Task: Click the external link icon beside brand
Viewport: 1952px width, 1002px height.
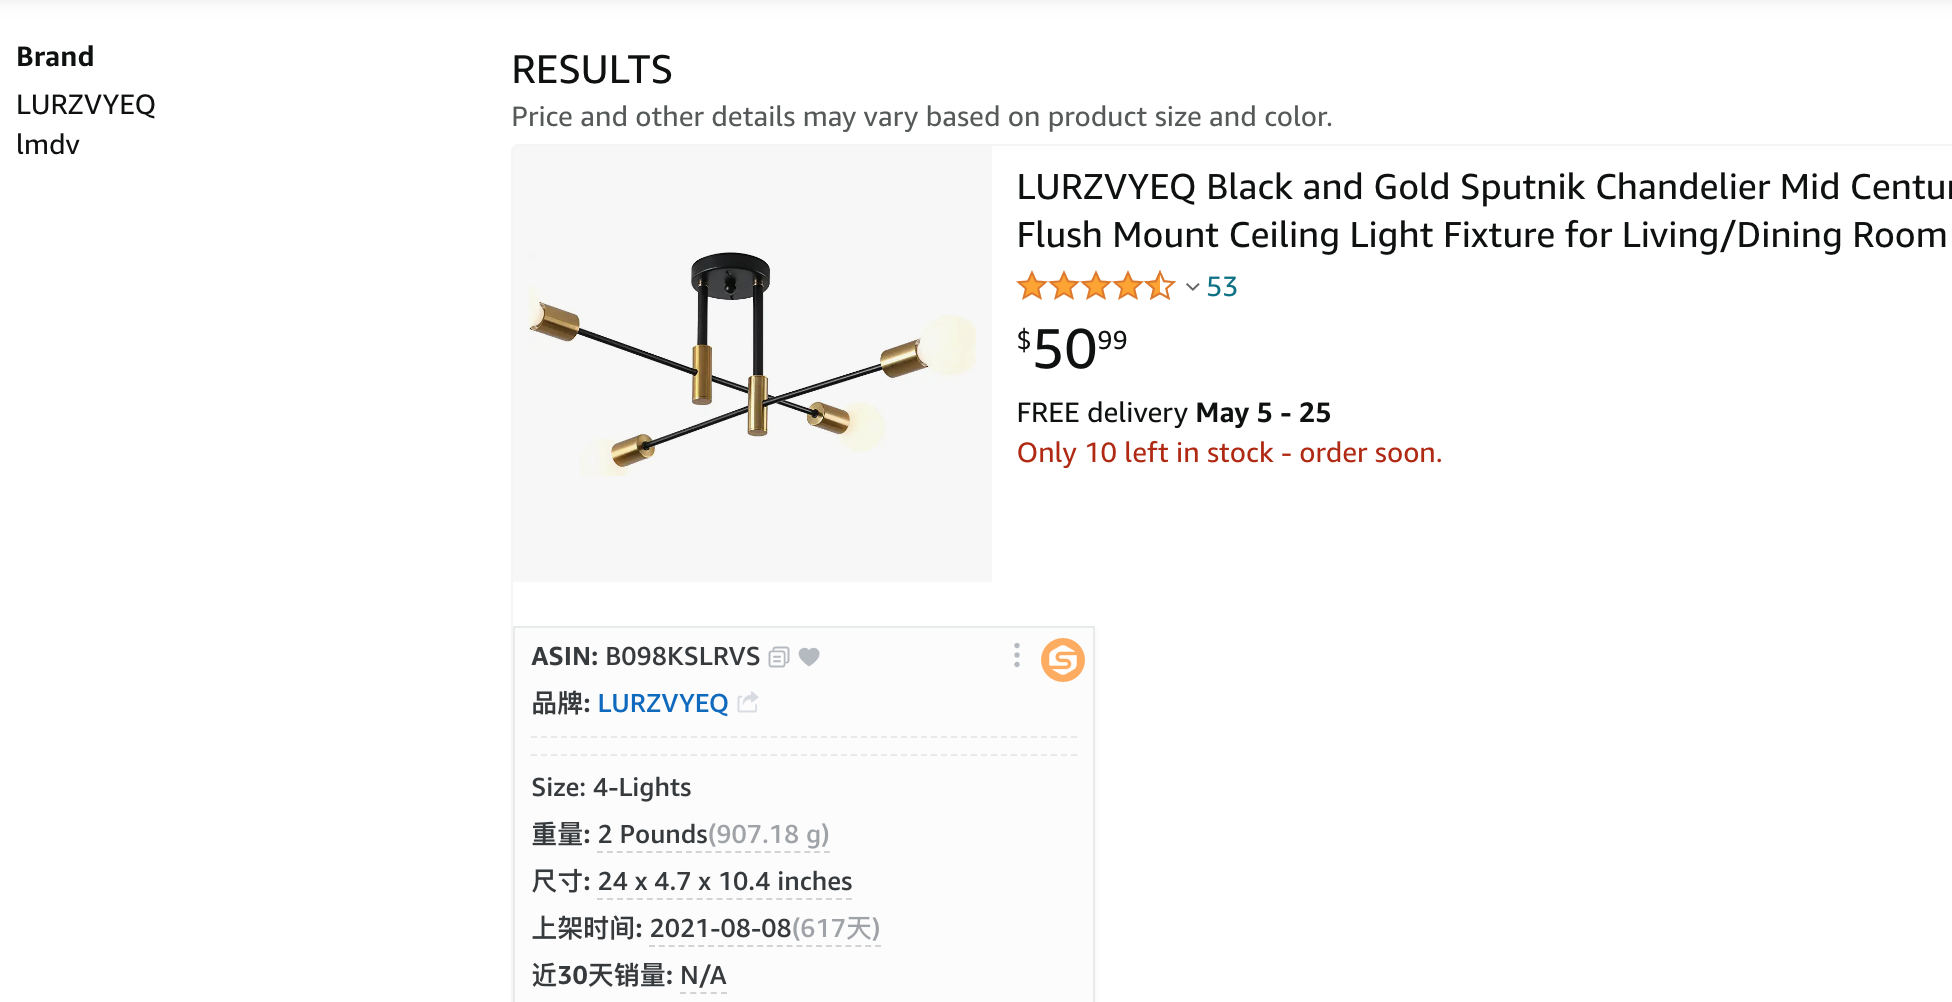Action: point(748,703)
